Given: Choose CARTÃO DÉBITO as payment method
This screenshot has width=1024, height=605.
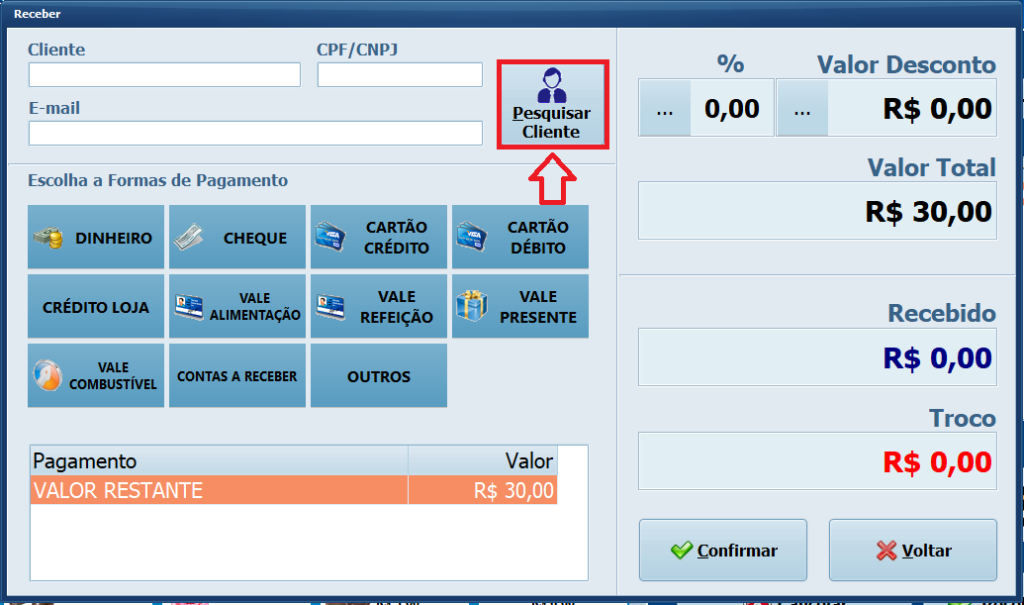Looking at the screenshot, I should tap(519, 237).
